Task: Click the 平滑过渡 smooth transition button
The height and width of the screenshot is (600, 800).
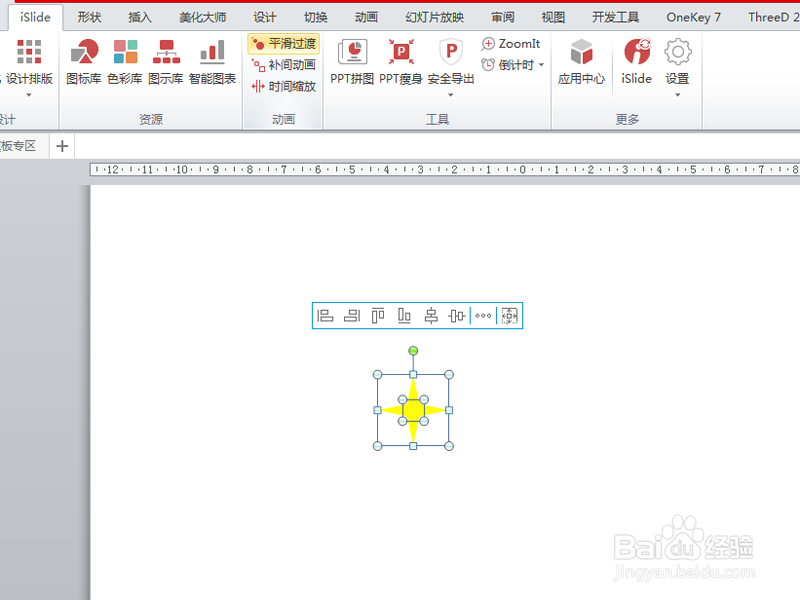Action: pos(284,44)
